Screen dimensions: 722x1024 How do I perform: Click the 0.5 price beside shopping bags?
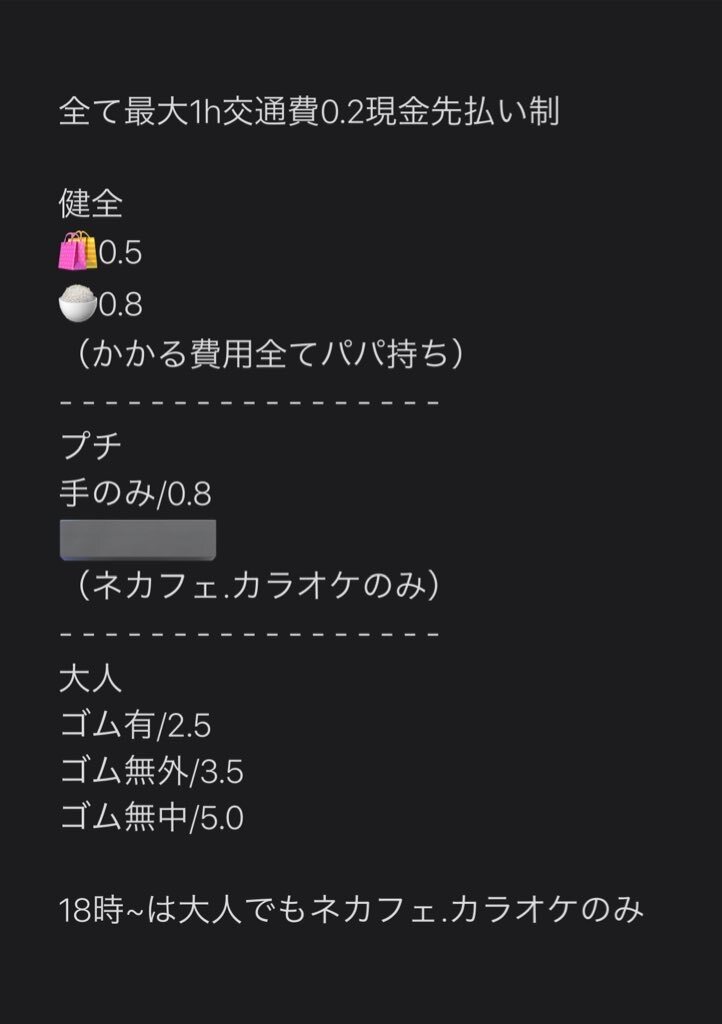121,253
